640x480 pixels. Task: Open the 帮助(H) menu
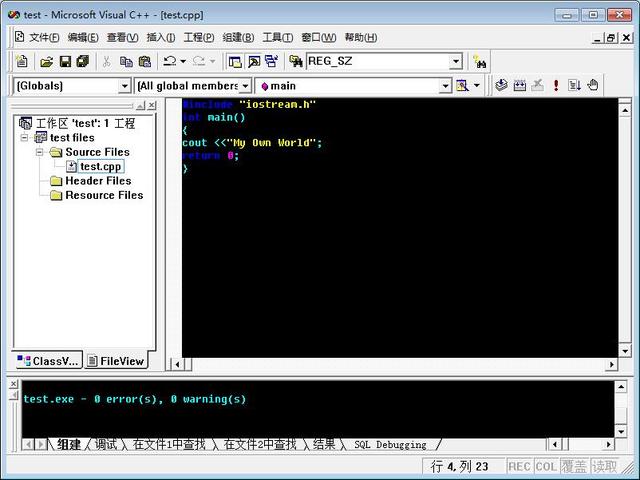pyautogui.click(x=361, y=38)
